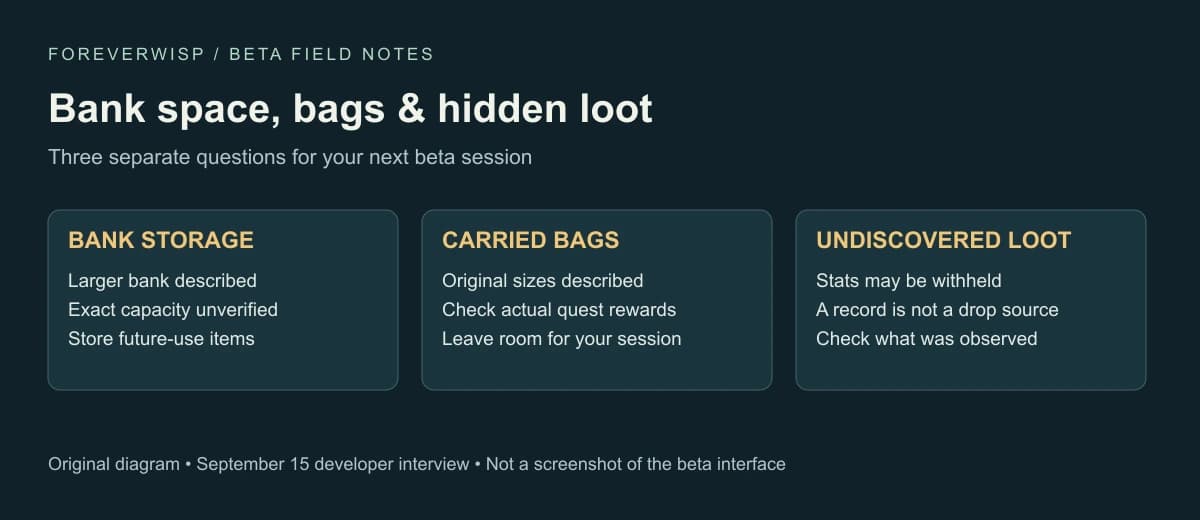
Task: Click 'Not a screenshot of the beta interface' note
Action: point(636,464)
